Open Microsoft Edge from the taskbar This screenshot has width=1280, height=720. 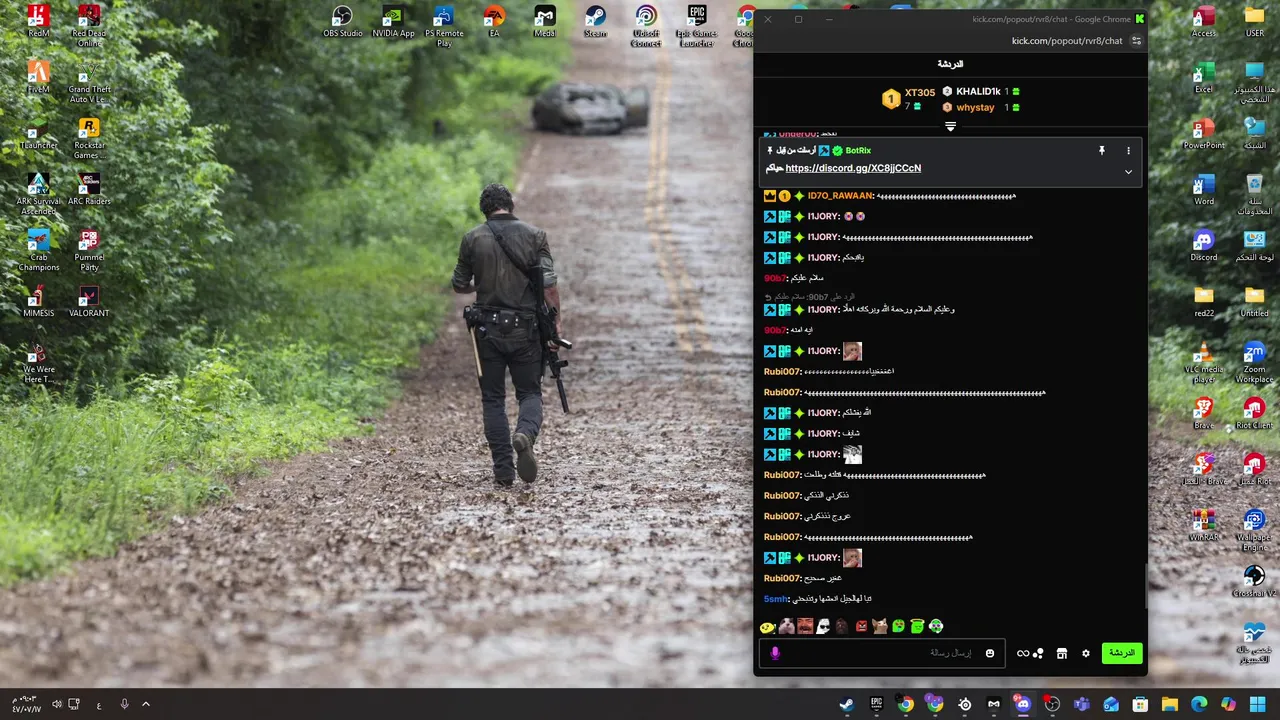click(1199, 704)
